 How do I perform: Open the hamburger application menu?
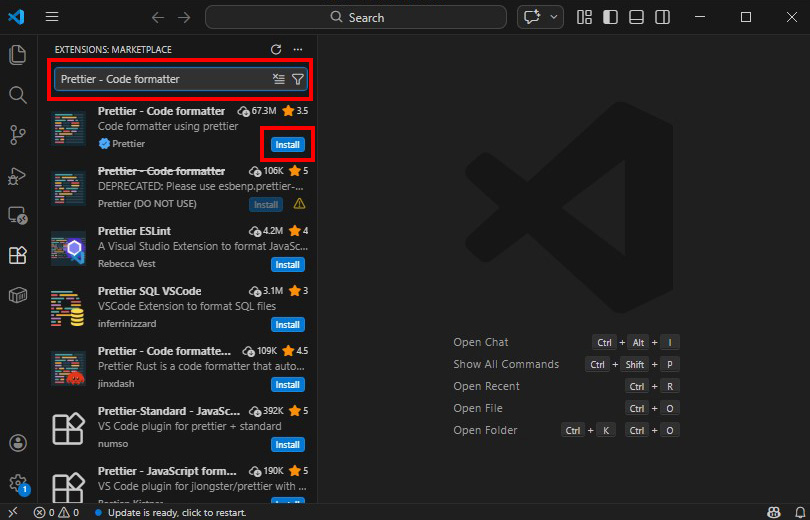coord(52,17)
